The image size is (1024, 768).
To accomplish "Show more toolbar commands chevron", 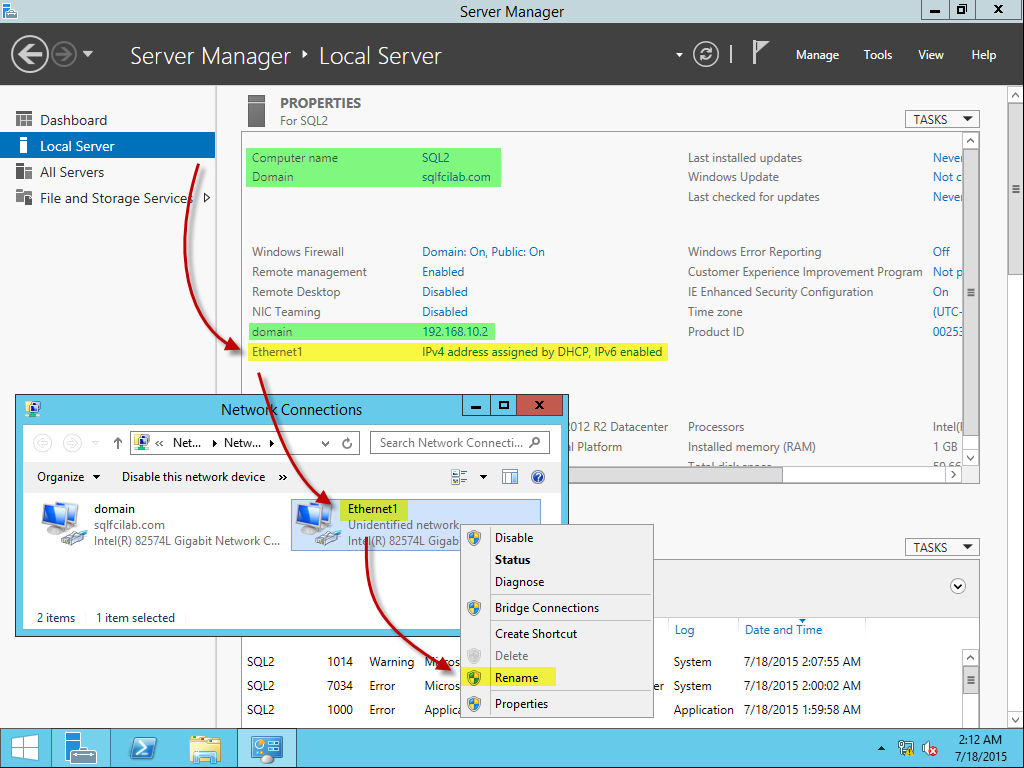I will [283, 477].
